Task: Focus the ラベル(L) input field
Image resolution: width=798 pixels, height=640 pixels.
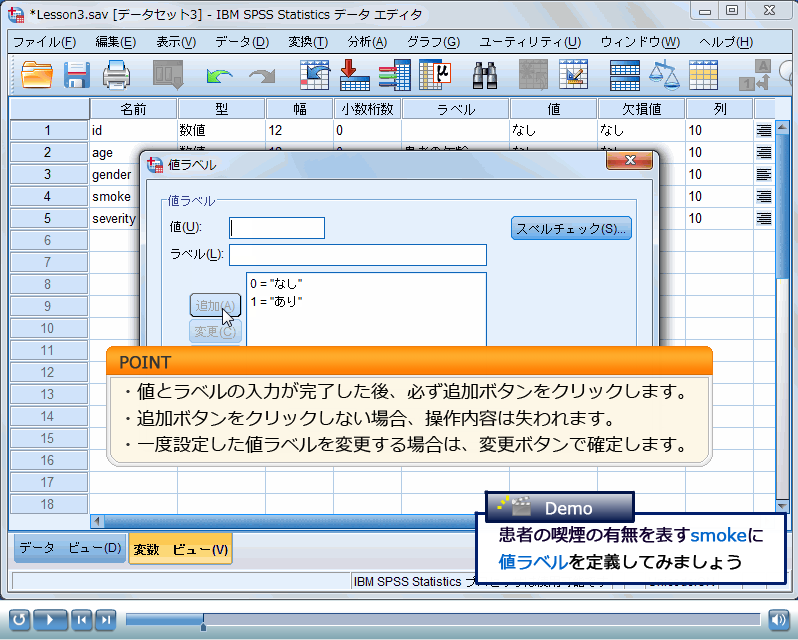Action: pyautogui.click(x=358, y=255)
